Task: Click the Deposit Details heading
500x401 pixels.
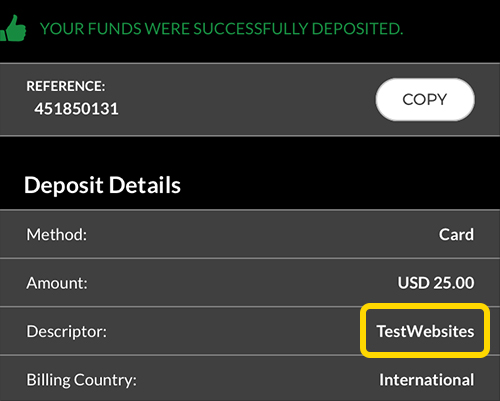Action: 102,185
